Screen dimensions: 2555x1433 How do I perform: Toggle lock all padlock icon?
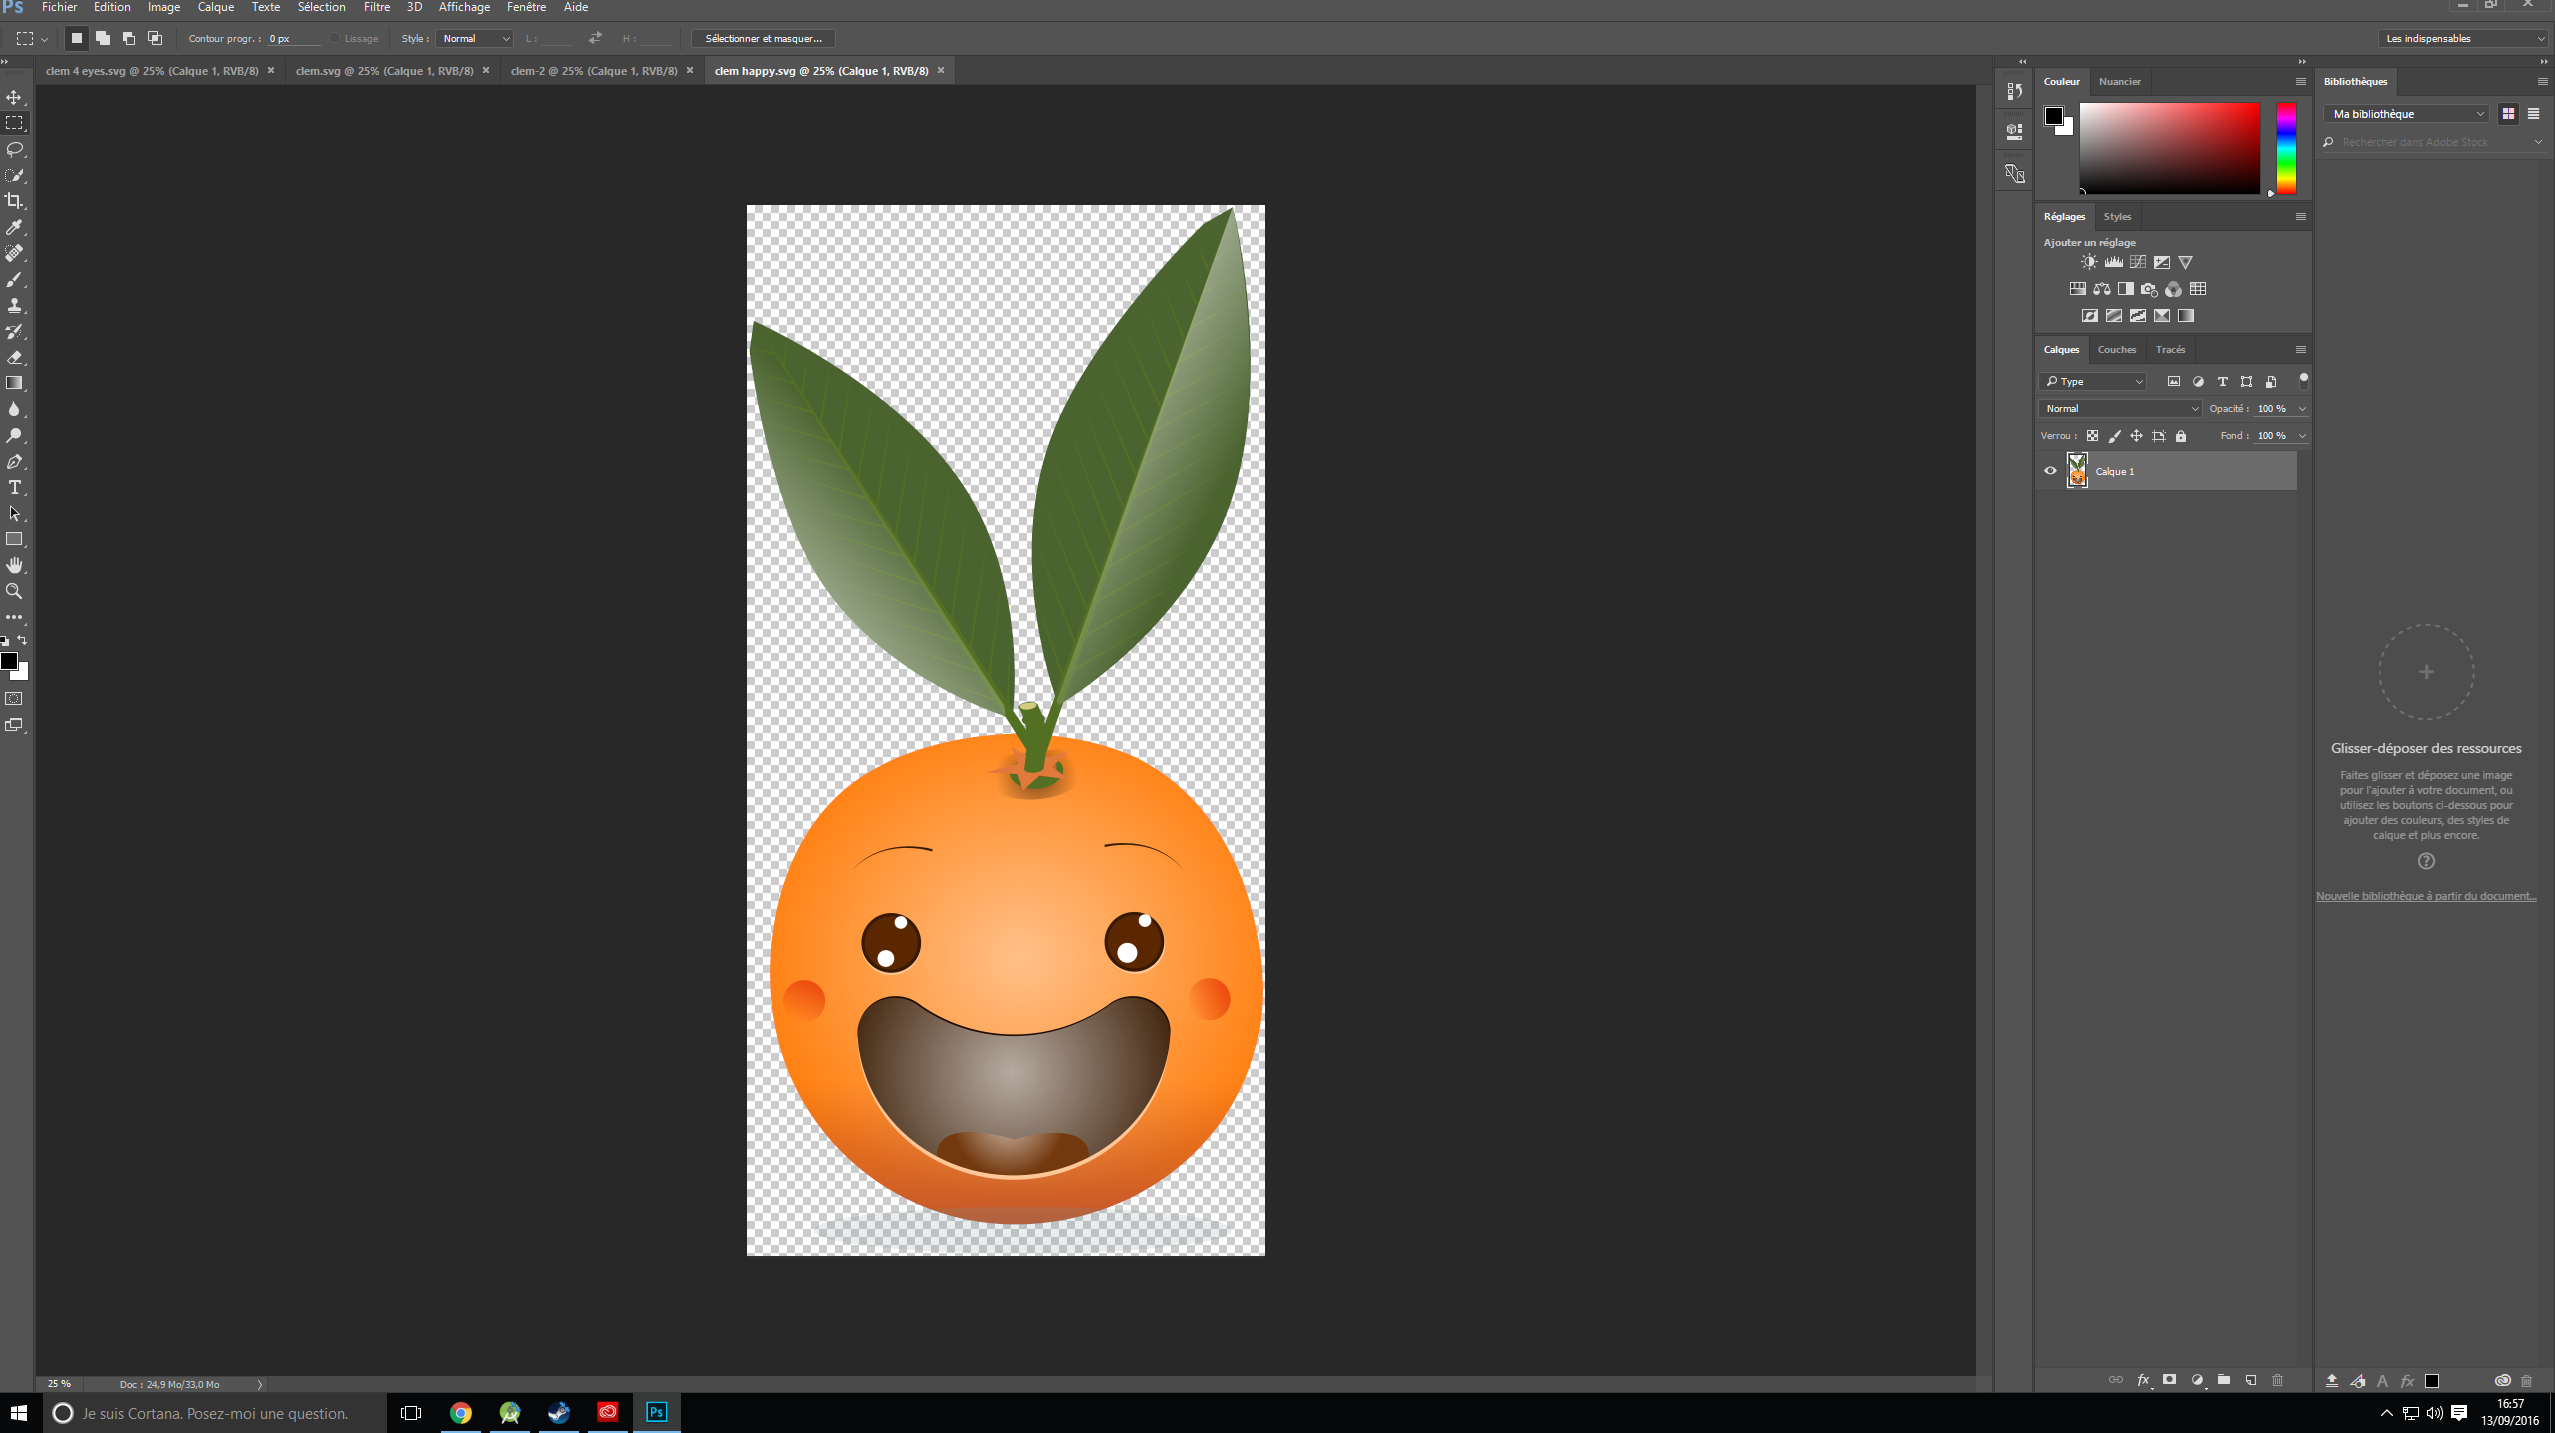pos(2181,436)
